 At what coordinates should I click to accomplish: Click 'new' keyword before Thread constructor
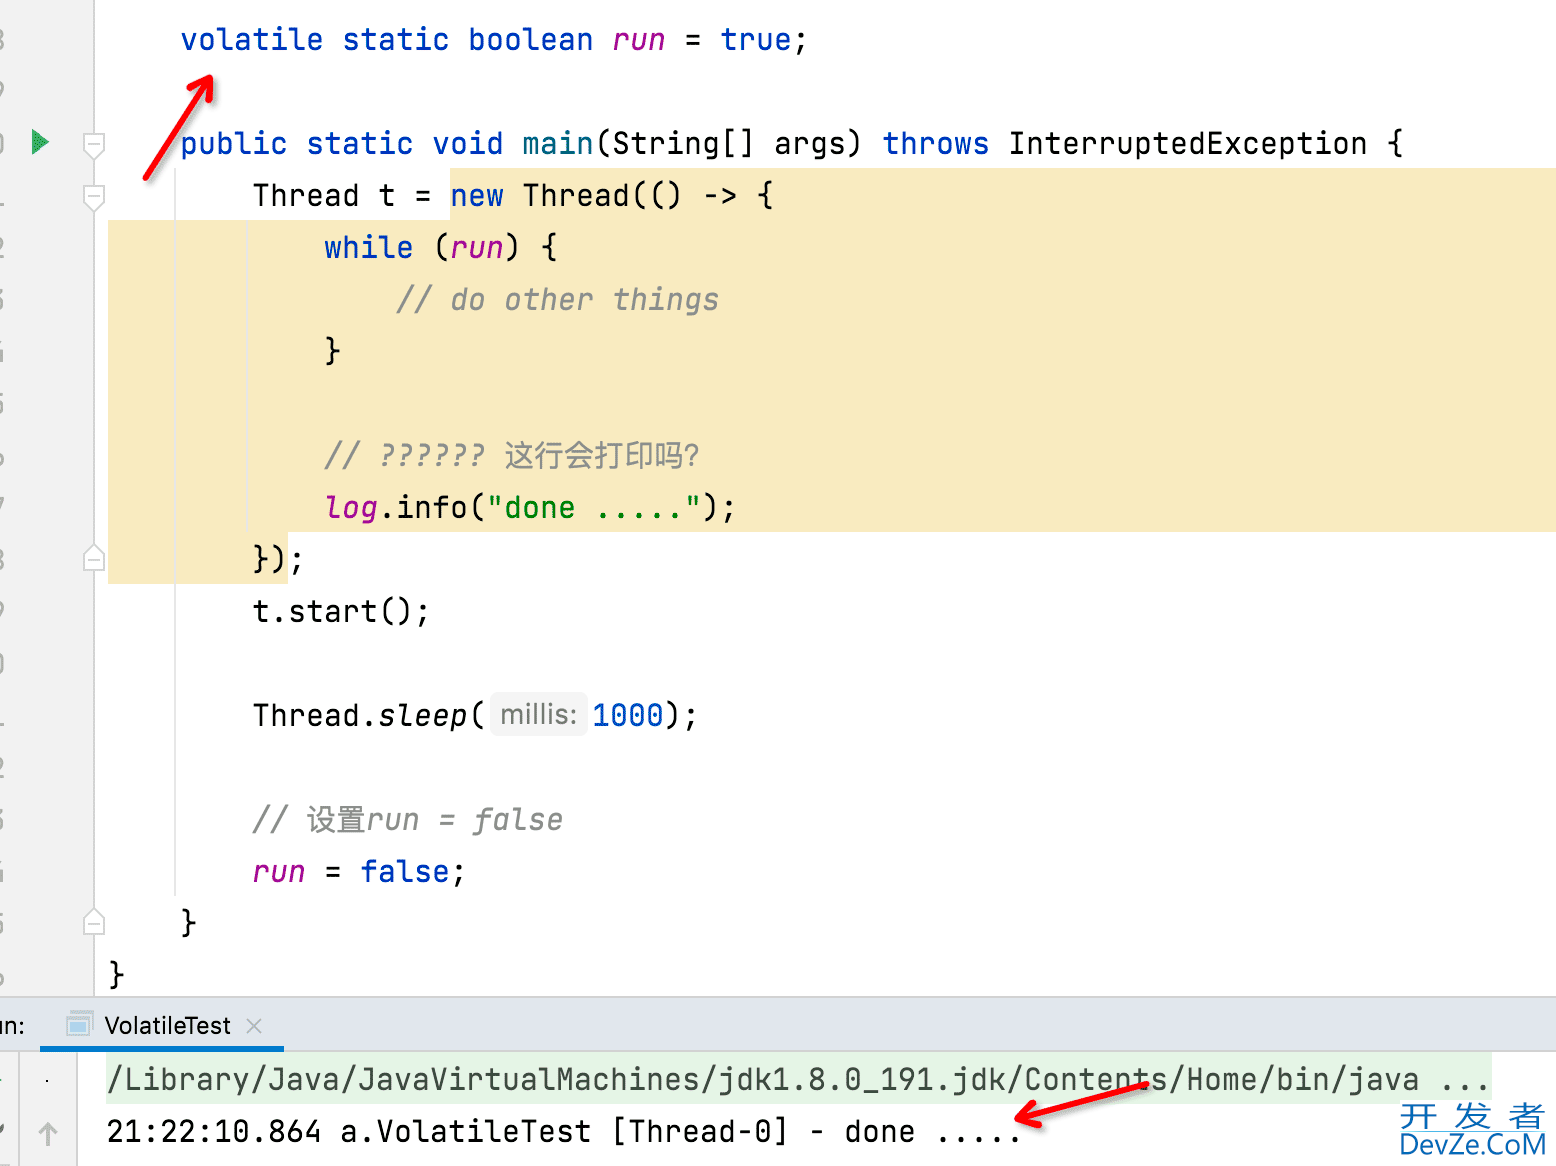coord(477,196)
